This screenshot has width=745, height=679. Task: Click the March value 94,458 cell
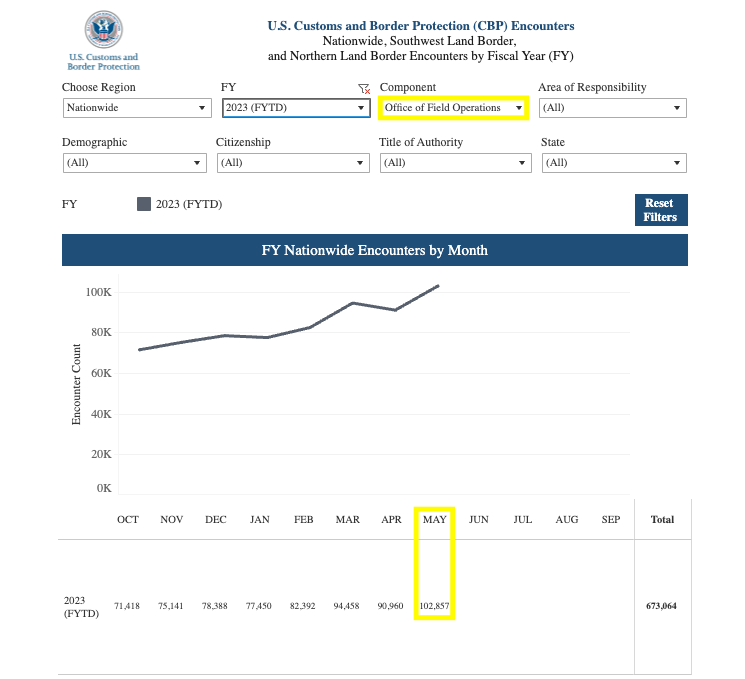[347, 607]
